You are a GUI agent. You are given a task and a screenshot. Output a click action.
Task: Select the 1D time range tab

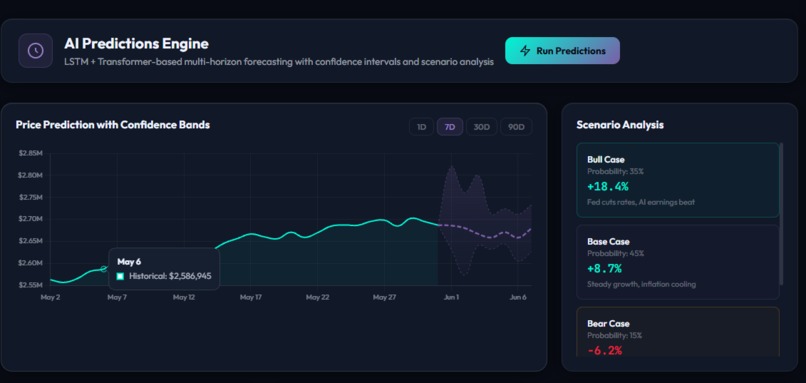point(422,127)
